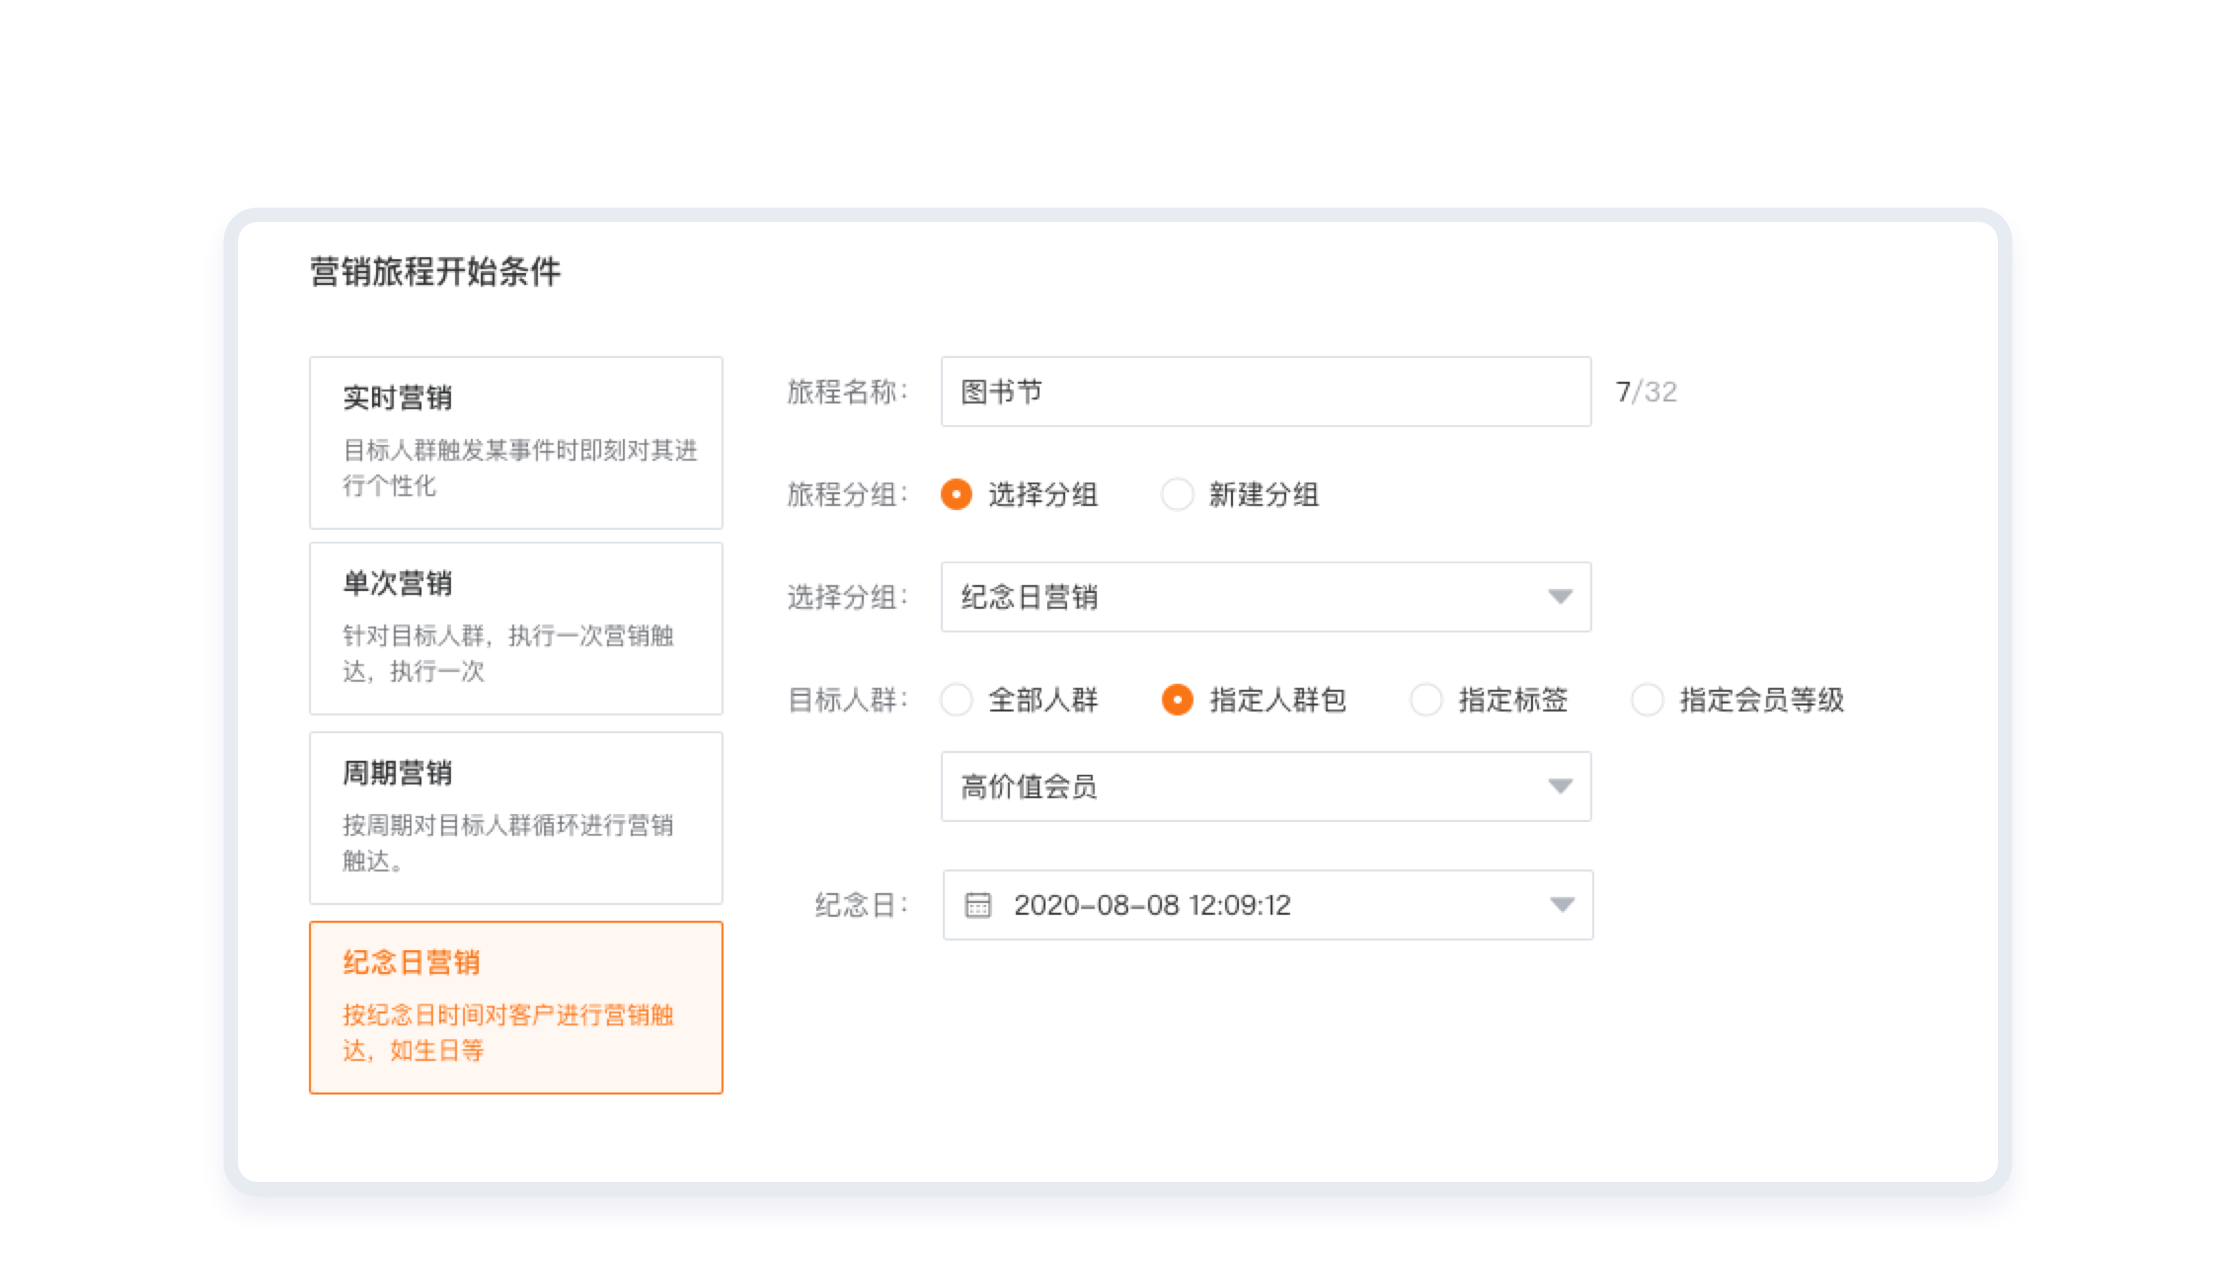Click the 7/32 character counter text
Screen dimensions: 2236x1276
[x=1646, y=392]
